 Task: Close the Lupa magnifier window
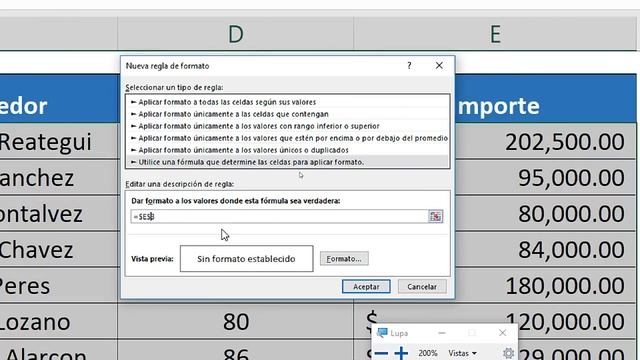(x=502, y=333)
